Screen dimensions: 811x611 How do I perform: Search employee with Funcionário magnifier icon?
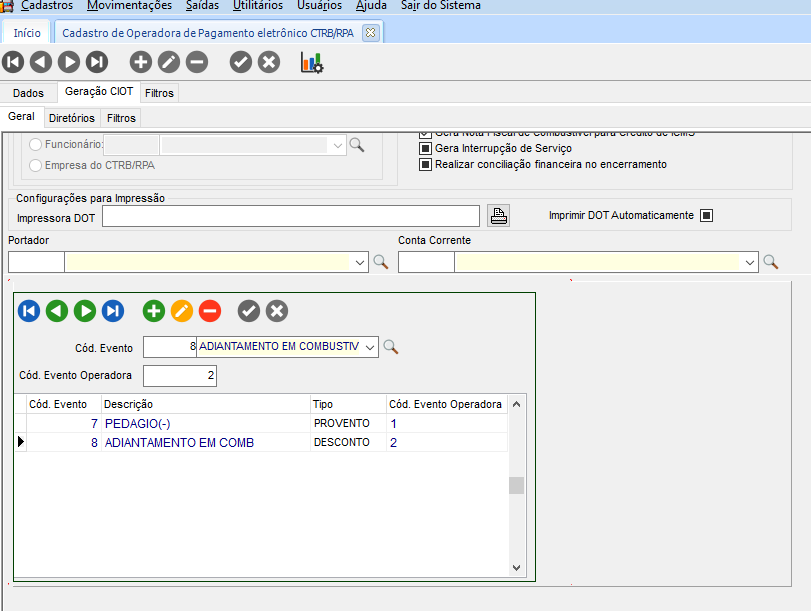tap(357, 145)
